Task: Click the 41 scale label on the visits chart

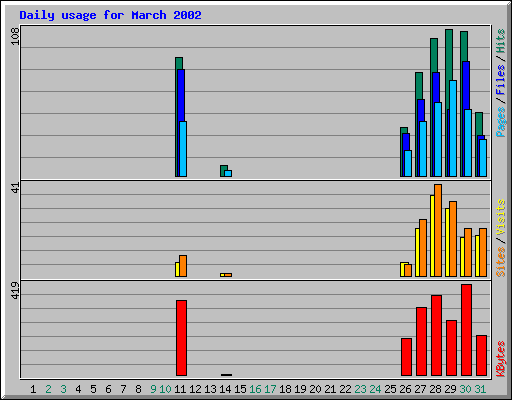Action: (x=15, y=188)
